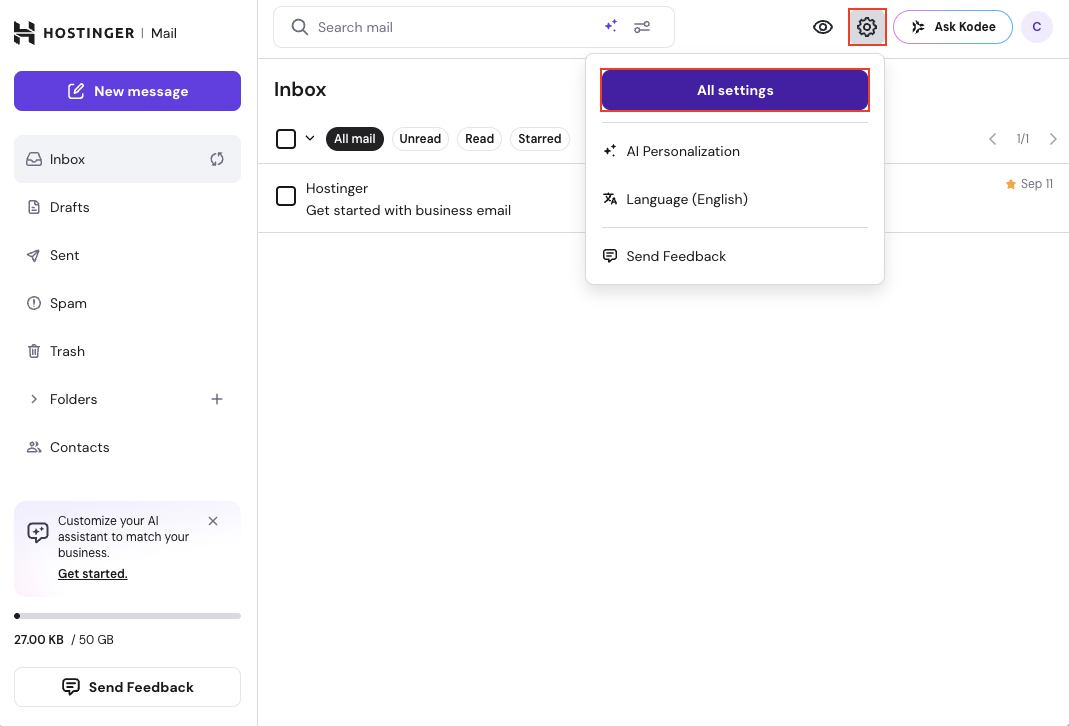The height and width of the screenshot is (726, 1069).
Task: Open Language (English) menu option
Action: 687,199
